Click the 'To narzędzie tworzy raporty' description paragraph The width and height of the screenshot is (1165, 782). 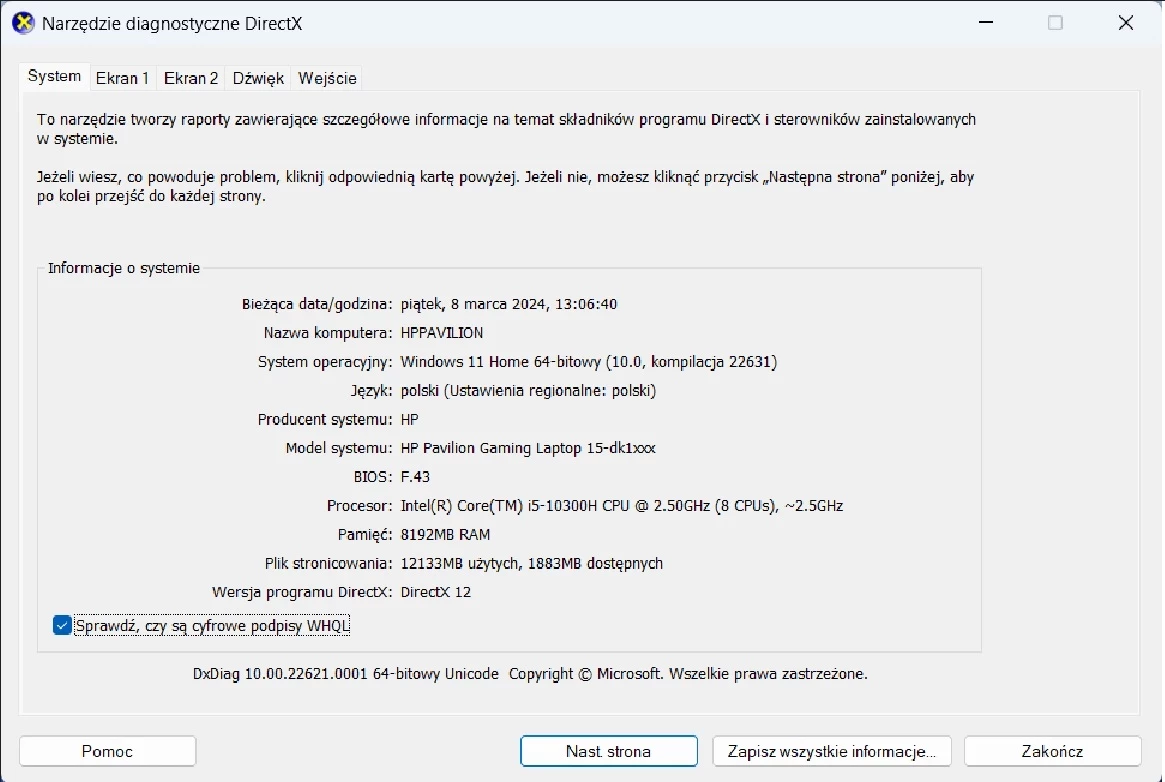click(506, 128)
